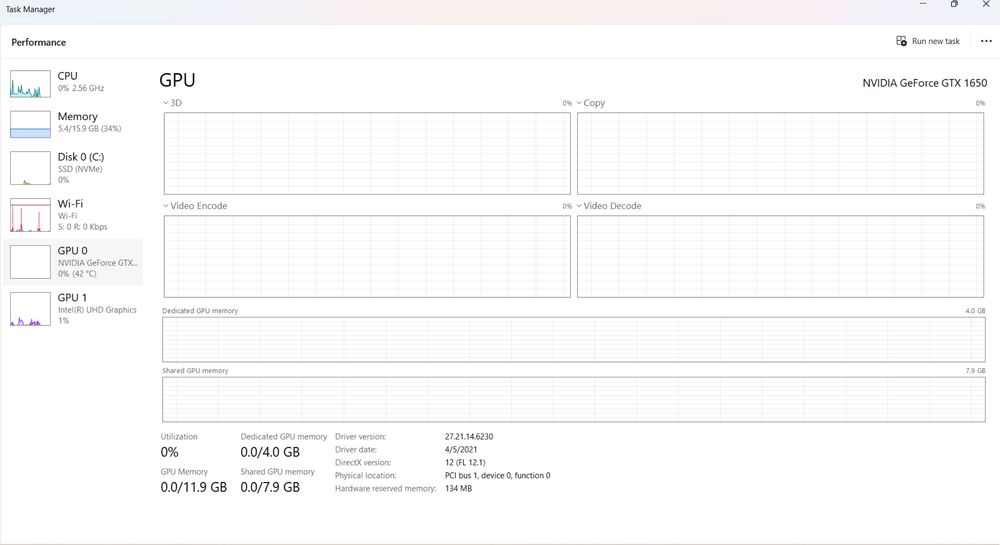Image resolution: width=1000 pixels, height=545 pixels.
Task: Click the PCI bus 1 physical location value
Action: 497,476
